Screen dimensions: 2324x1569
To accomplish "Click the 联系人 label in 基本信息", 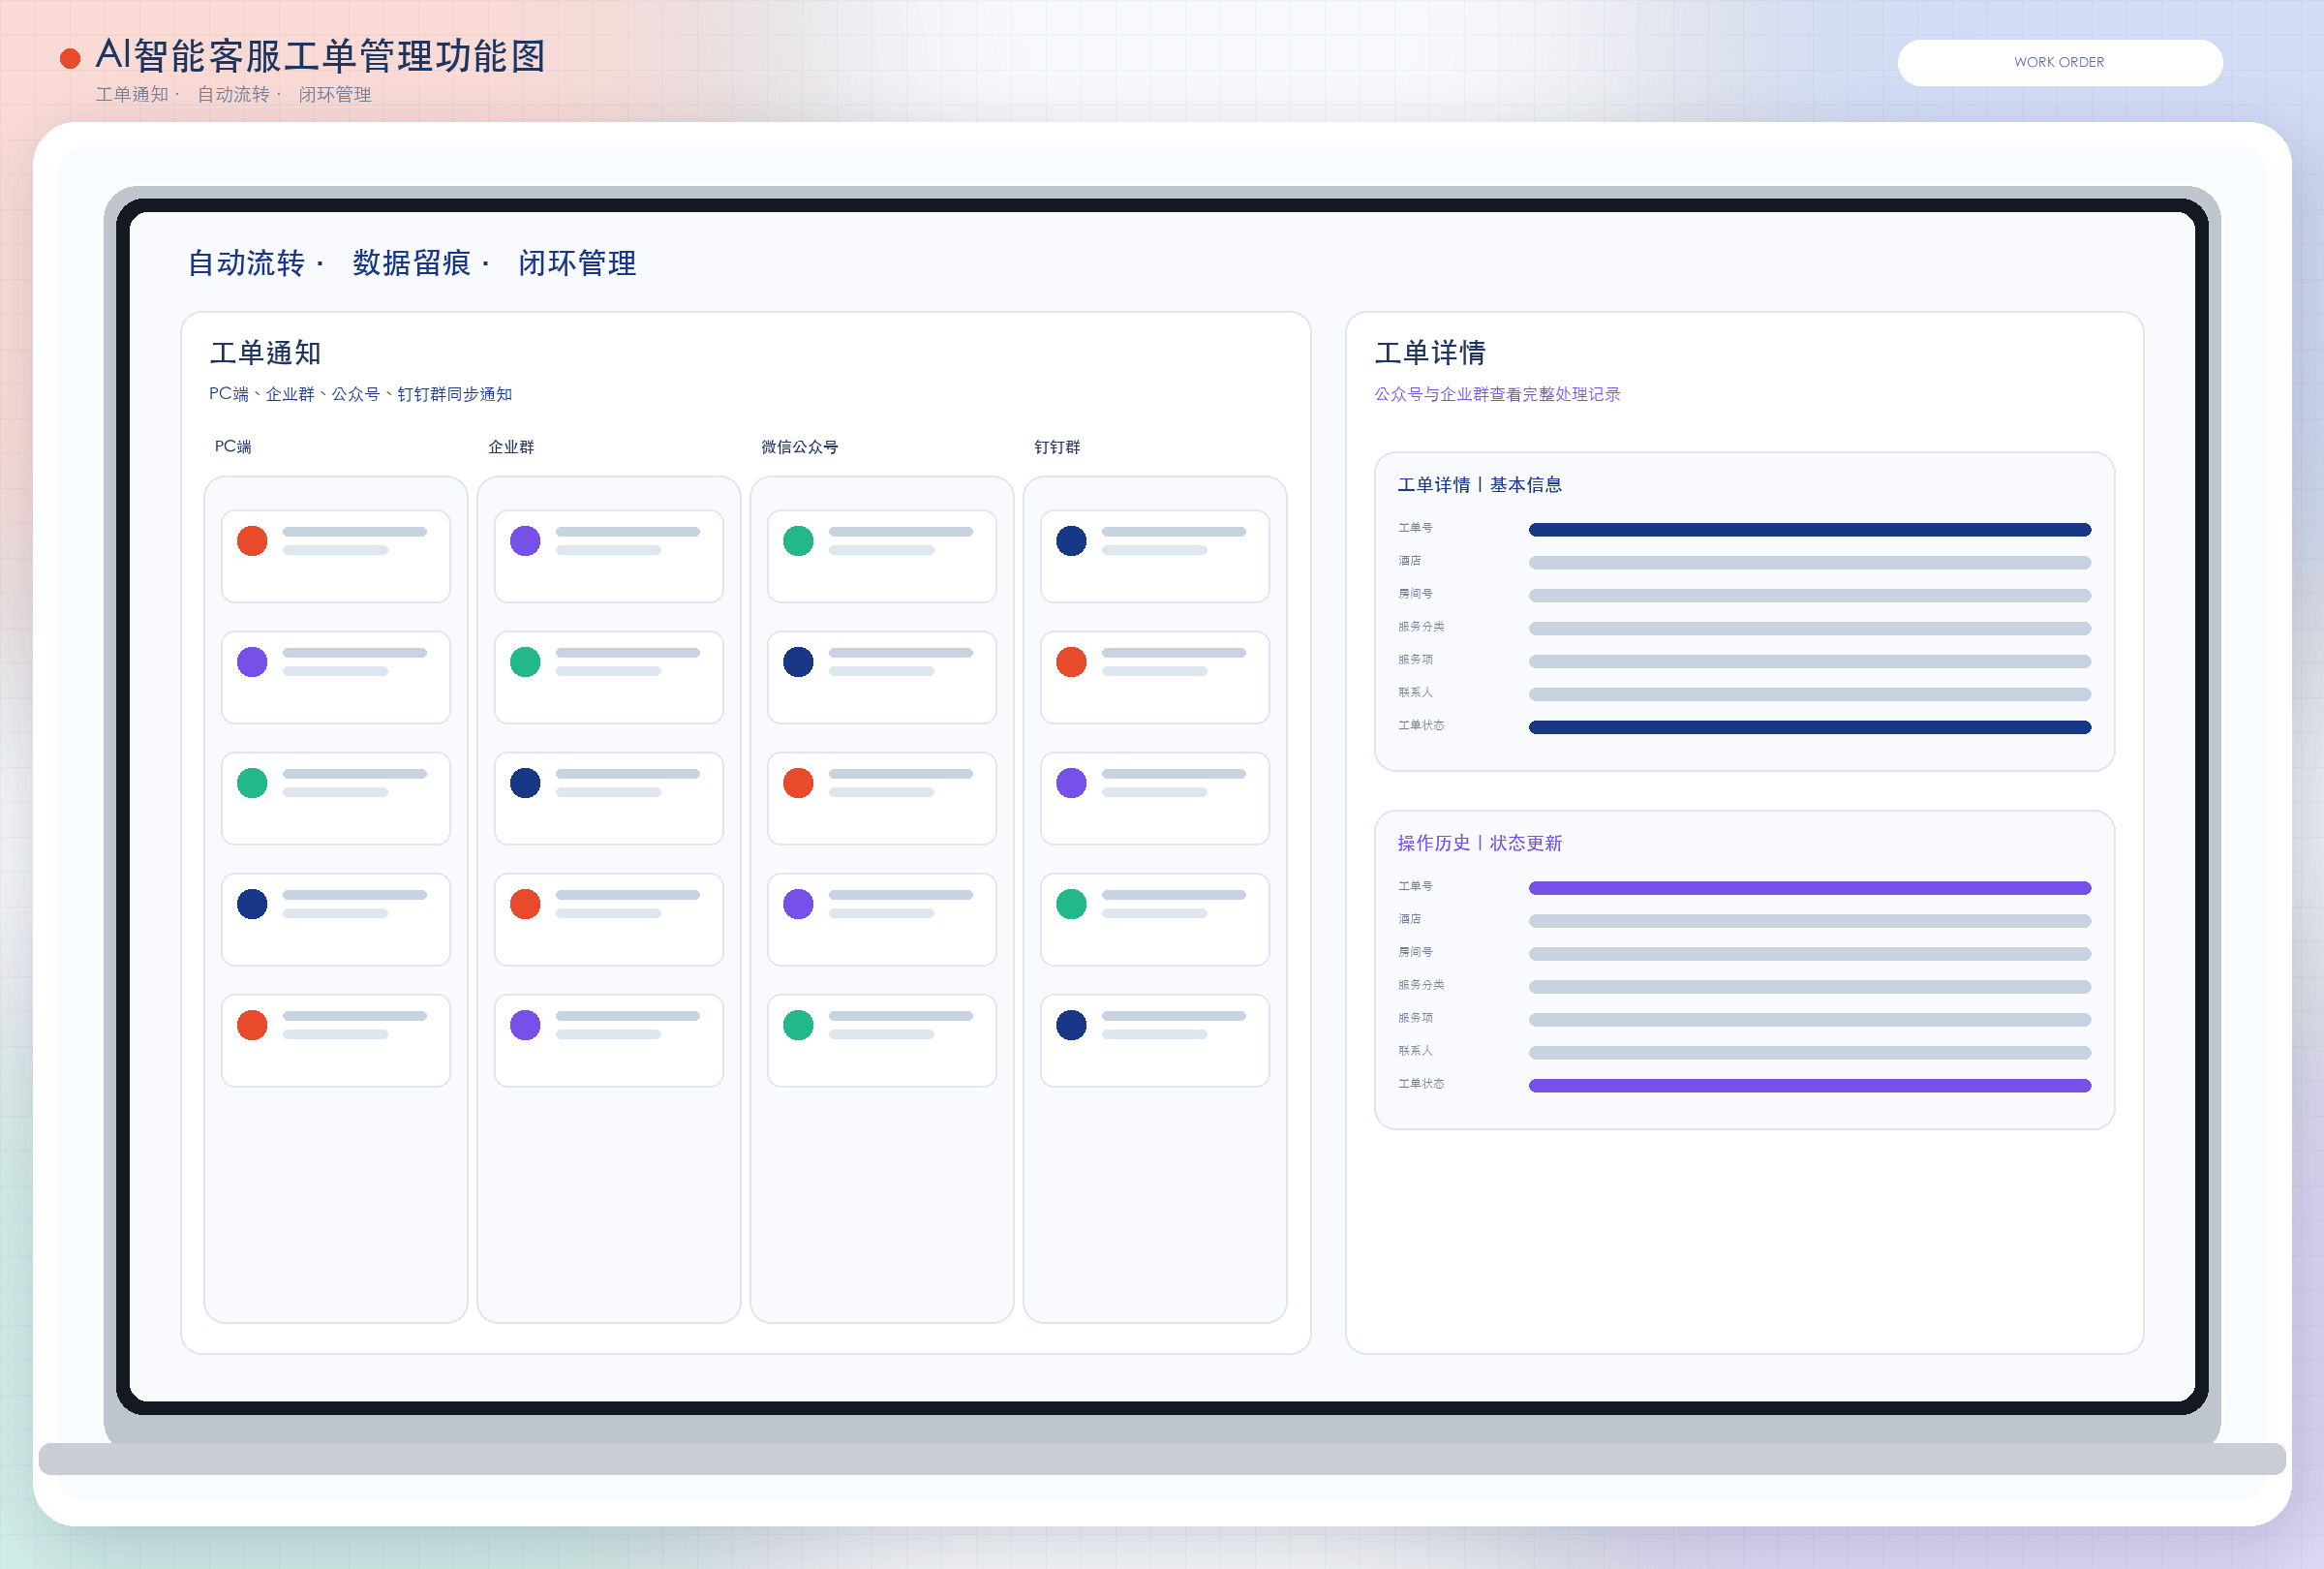I will tap(1415, 692).
